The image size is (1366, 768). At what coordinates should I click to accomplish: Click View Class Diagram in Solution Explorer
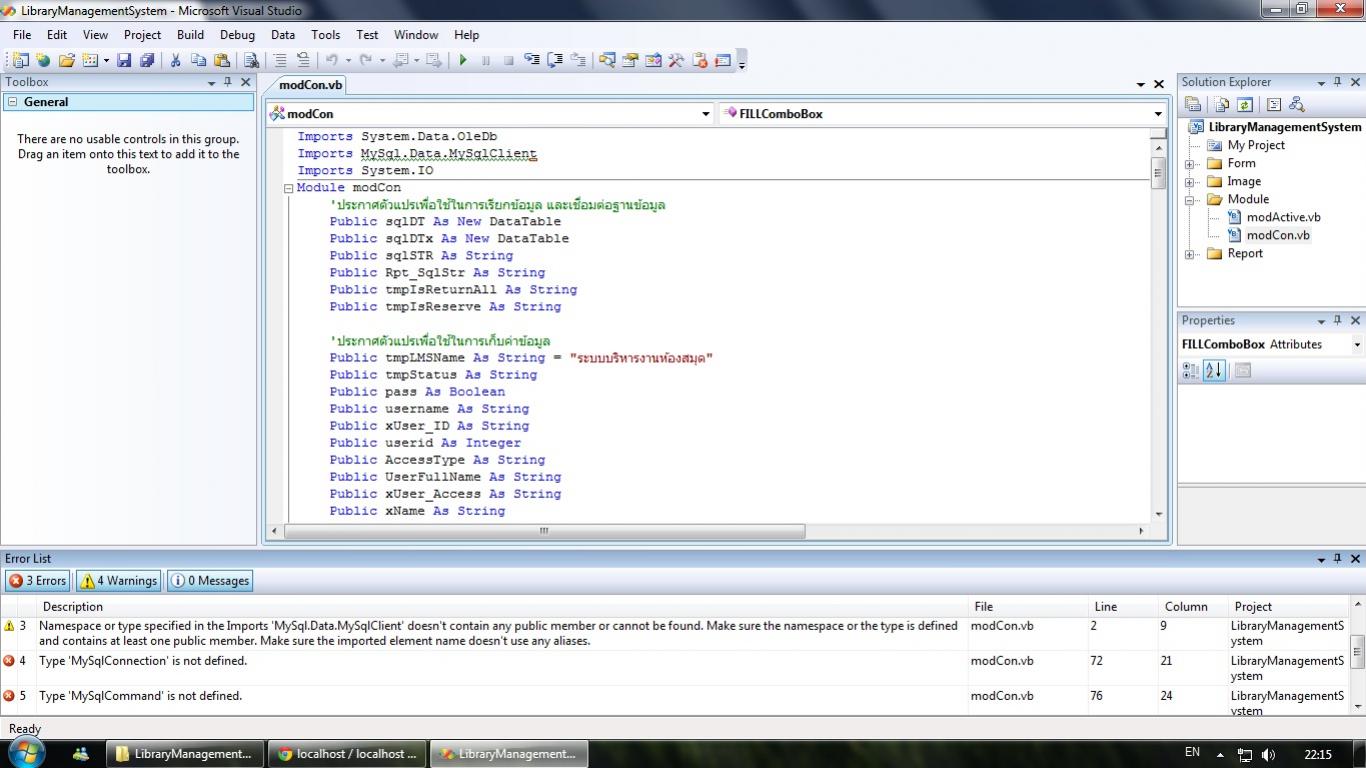tap(1297, 104)
